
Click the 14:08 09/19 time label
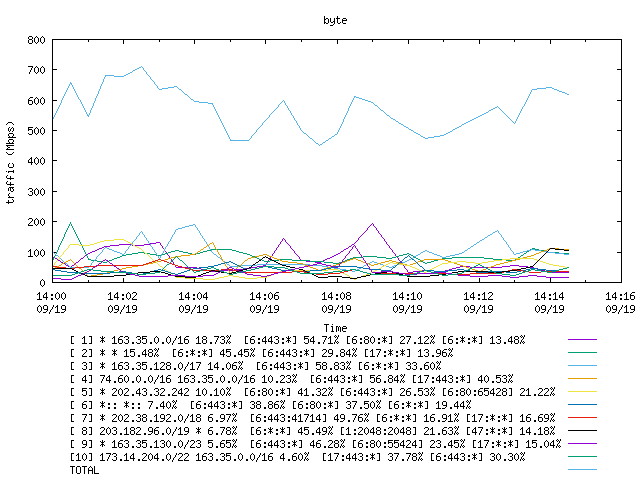(336, 302)
